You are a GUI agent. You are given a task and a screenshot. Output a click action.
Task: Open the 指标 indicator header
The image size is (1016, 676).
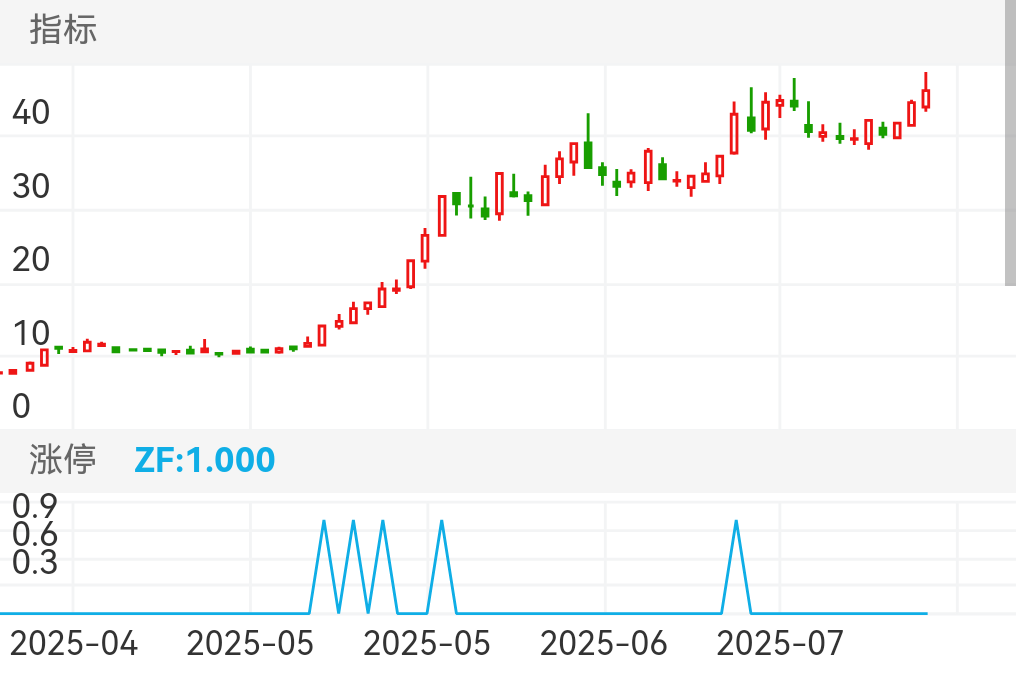[x=63, y=30]
